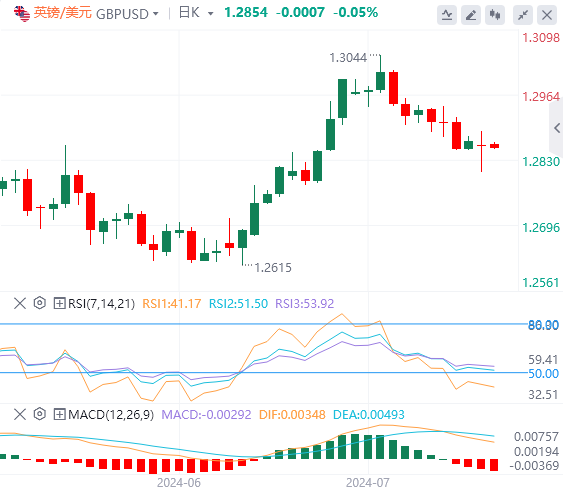This screenshot has height=495, width=563.
Task: Click the MACD(12,26,9) label
Action: [x=111, y=415]
